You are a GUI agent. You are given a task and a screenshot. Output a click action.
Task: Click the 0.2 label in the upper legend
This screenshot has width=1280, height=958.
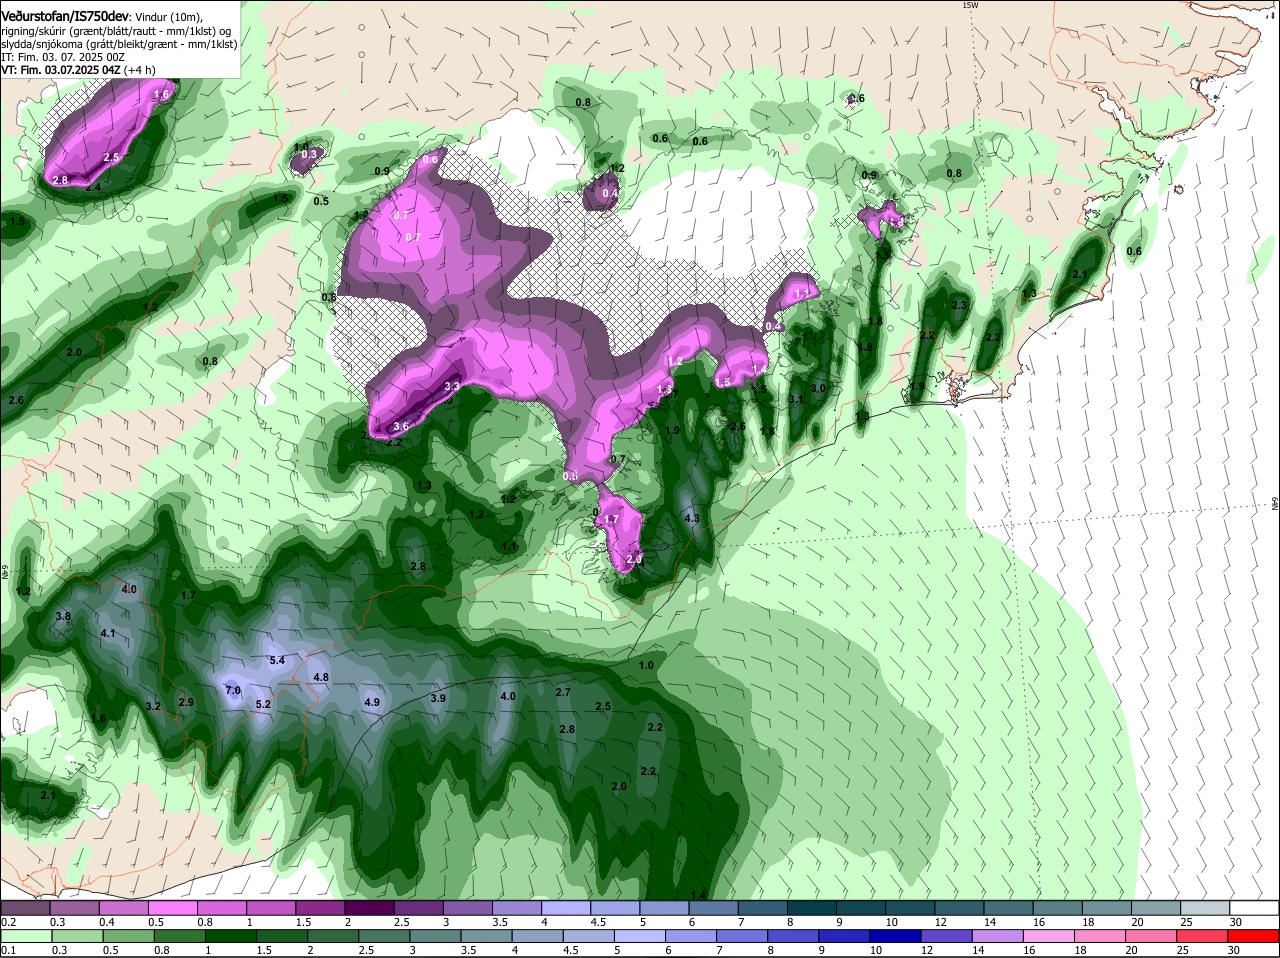point(8,921)
